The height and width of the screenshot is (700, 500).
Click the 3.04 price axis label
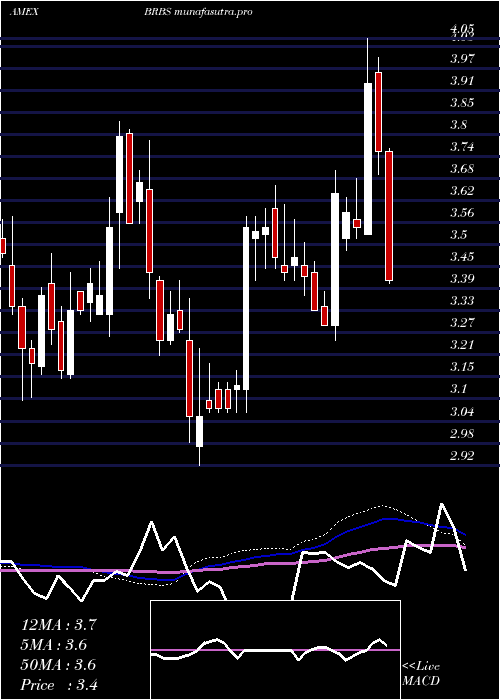coord(462,411)
